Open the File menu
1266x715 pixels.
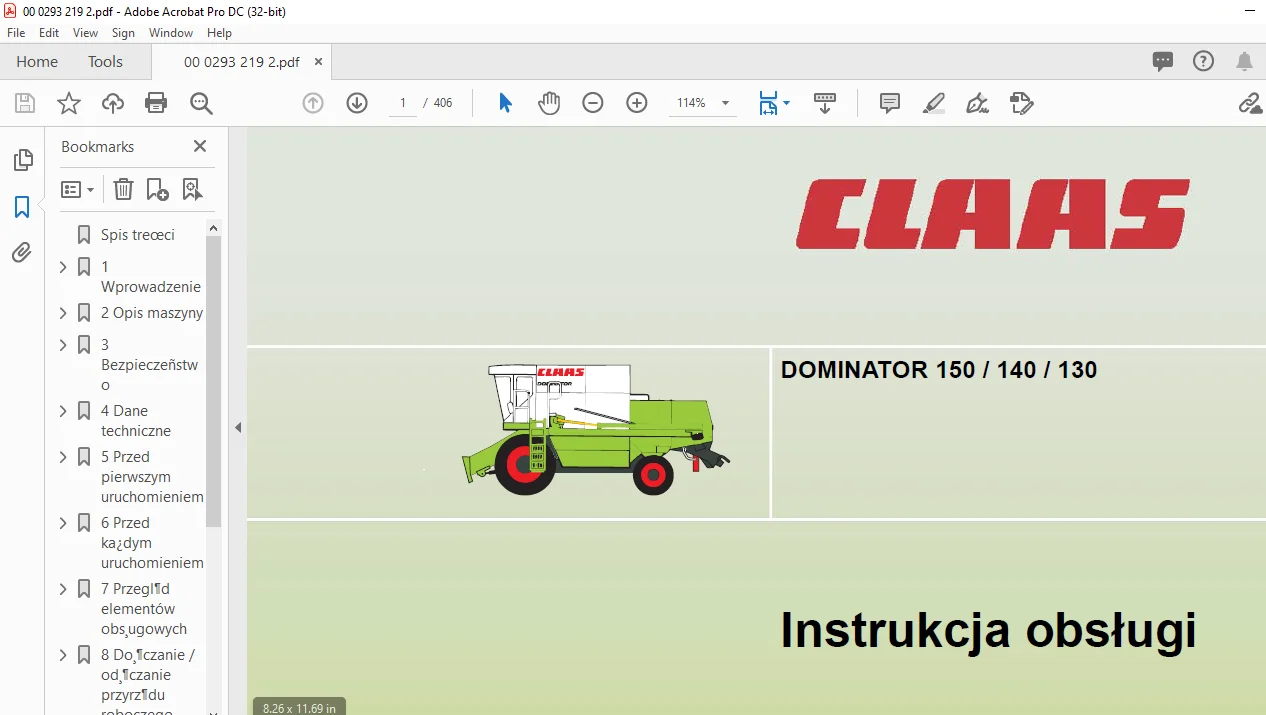(x=16, y=33)
